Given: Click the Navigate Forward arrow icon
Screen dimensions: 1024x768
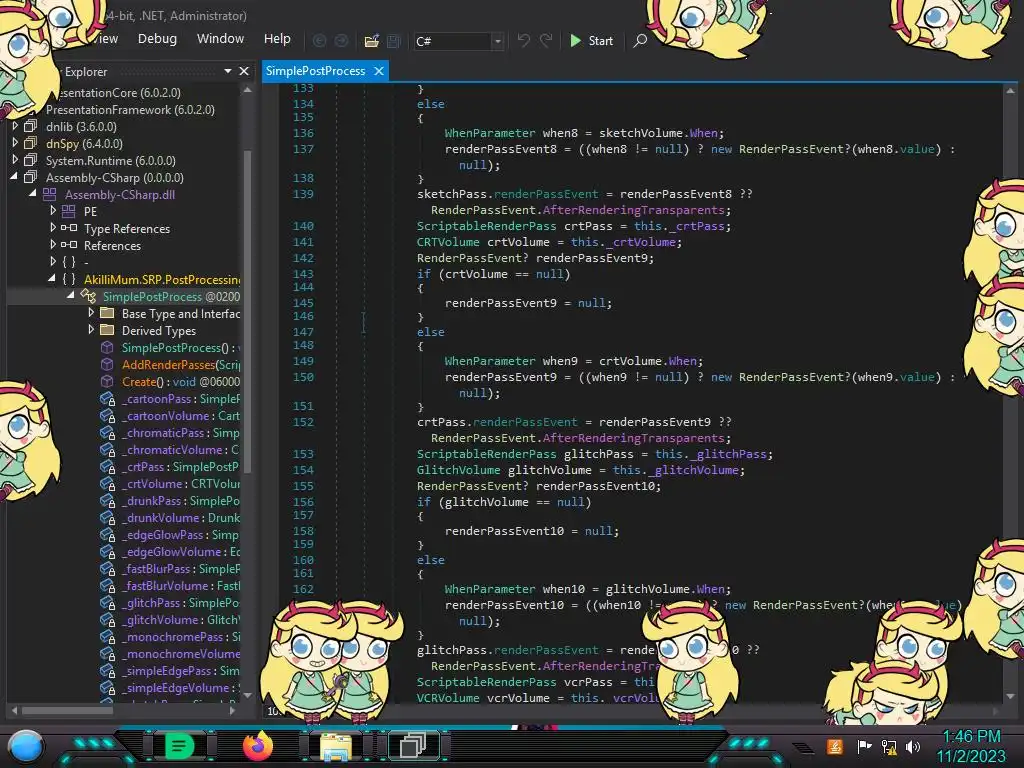Looking at the screenshot, I should pyautogui.click(x=342, y=41).
